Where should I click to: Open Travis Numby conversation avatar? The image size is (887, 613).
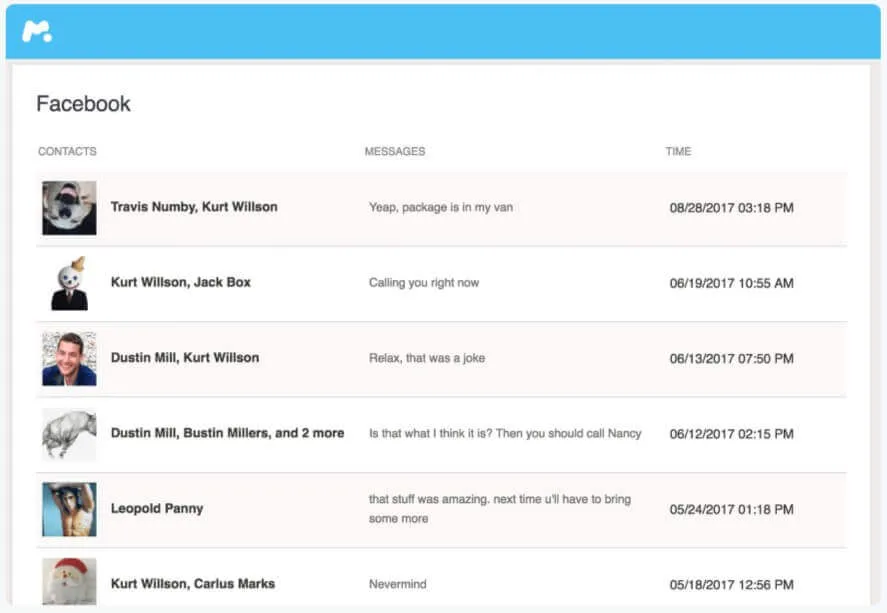click(x=69, y=208)
